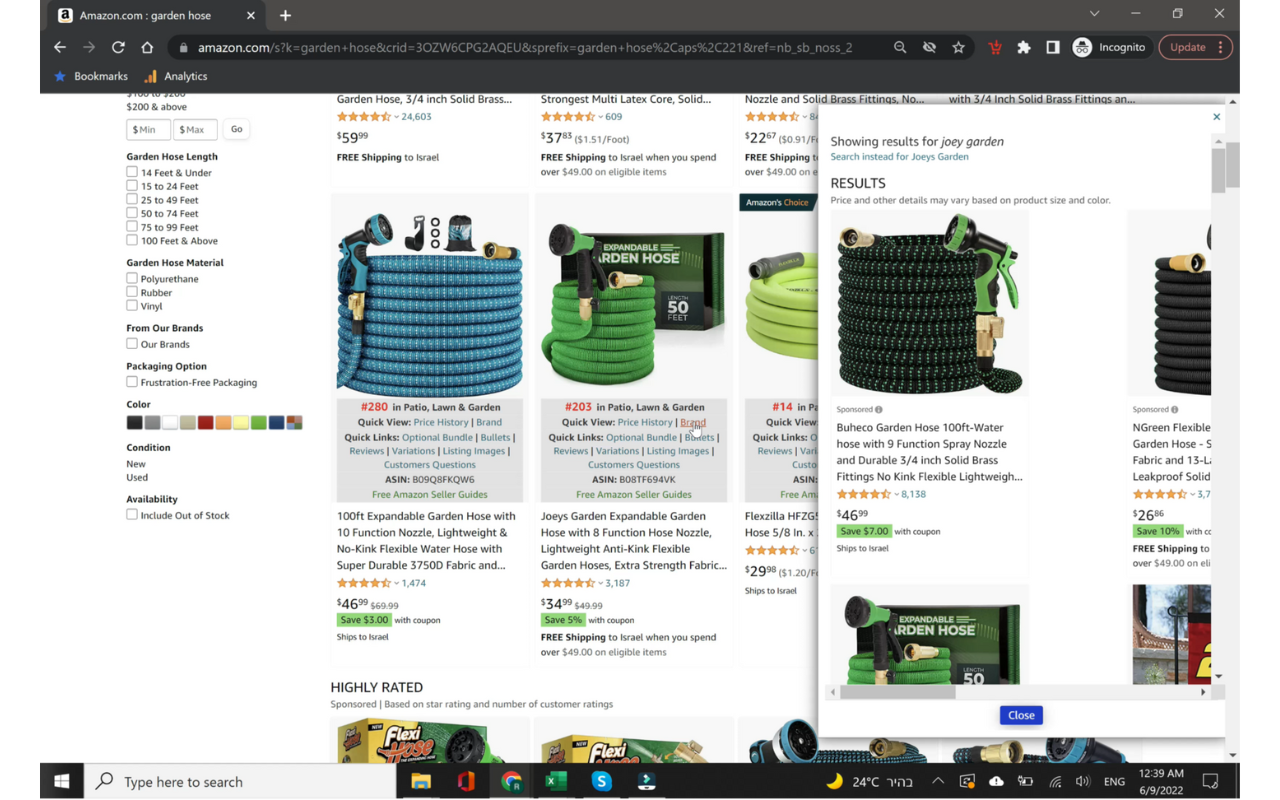Open the notification center icon
The width and height of the screenshot is (1280, 800).
tap(1210, 781)
